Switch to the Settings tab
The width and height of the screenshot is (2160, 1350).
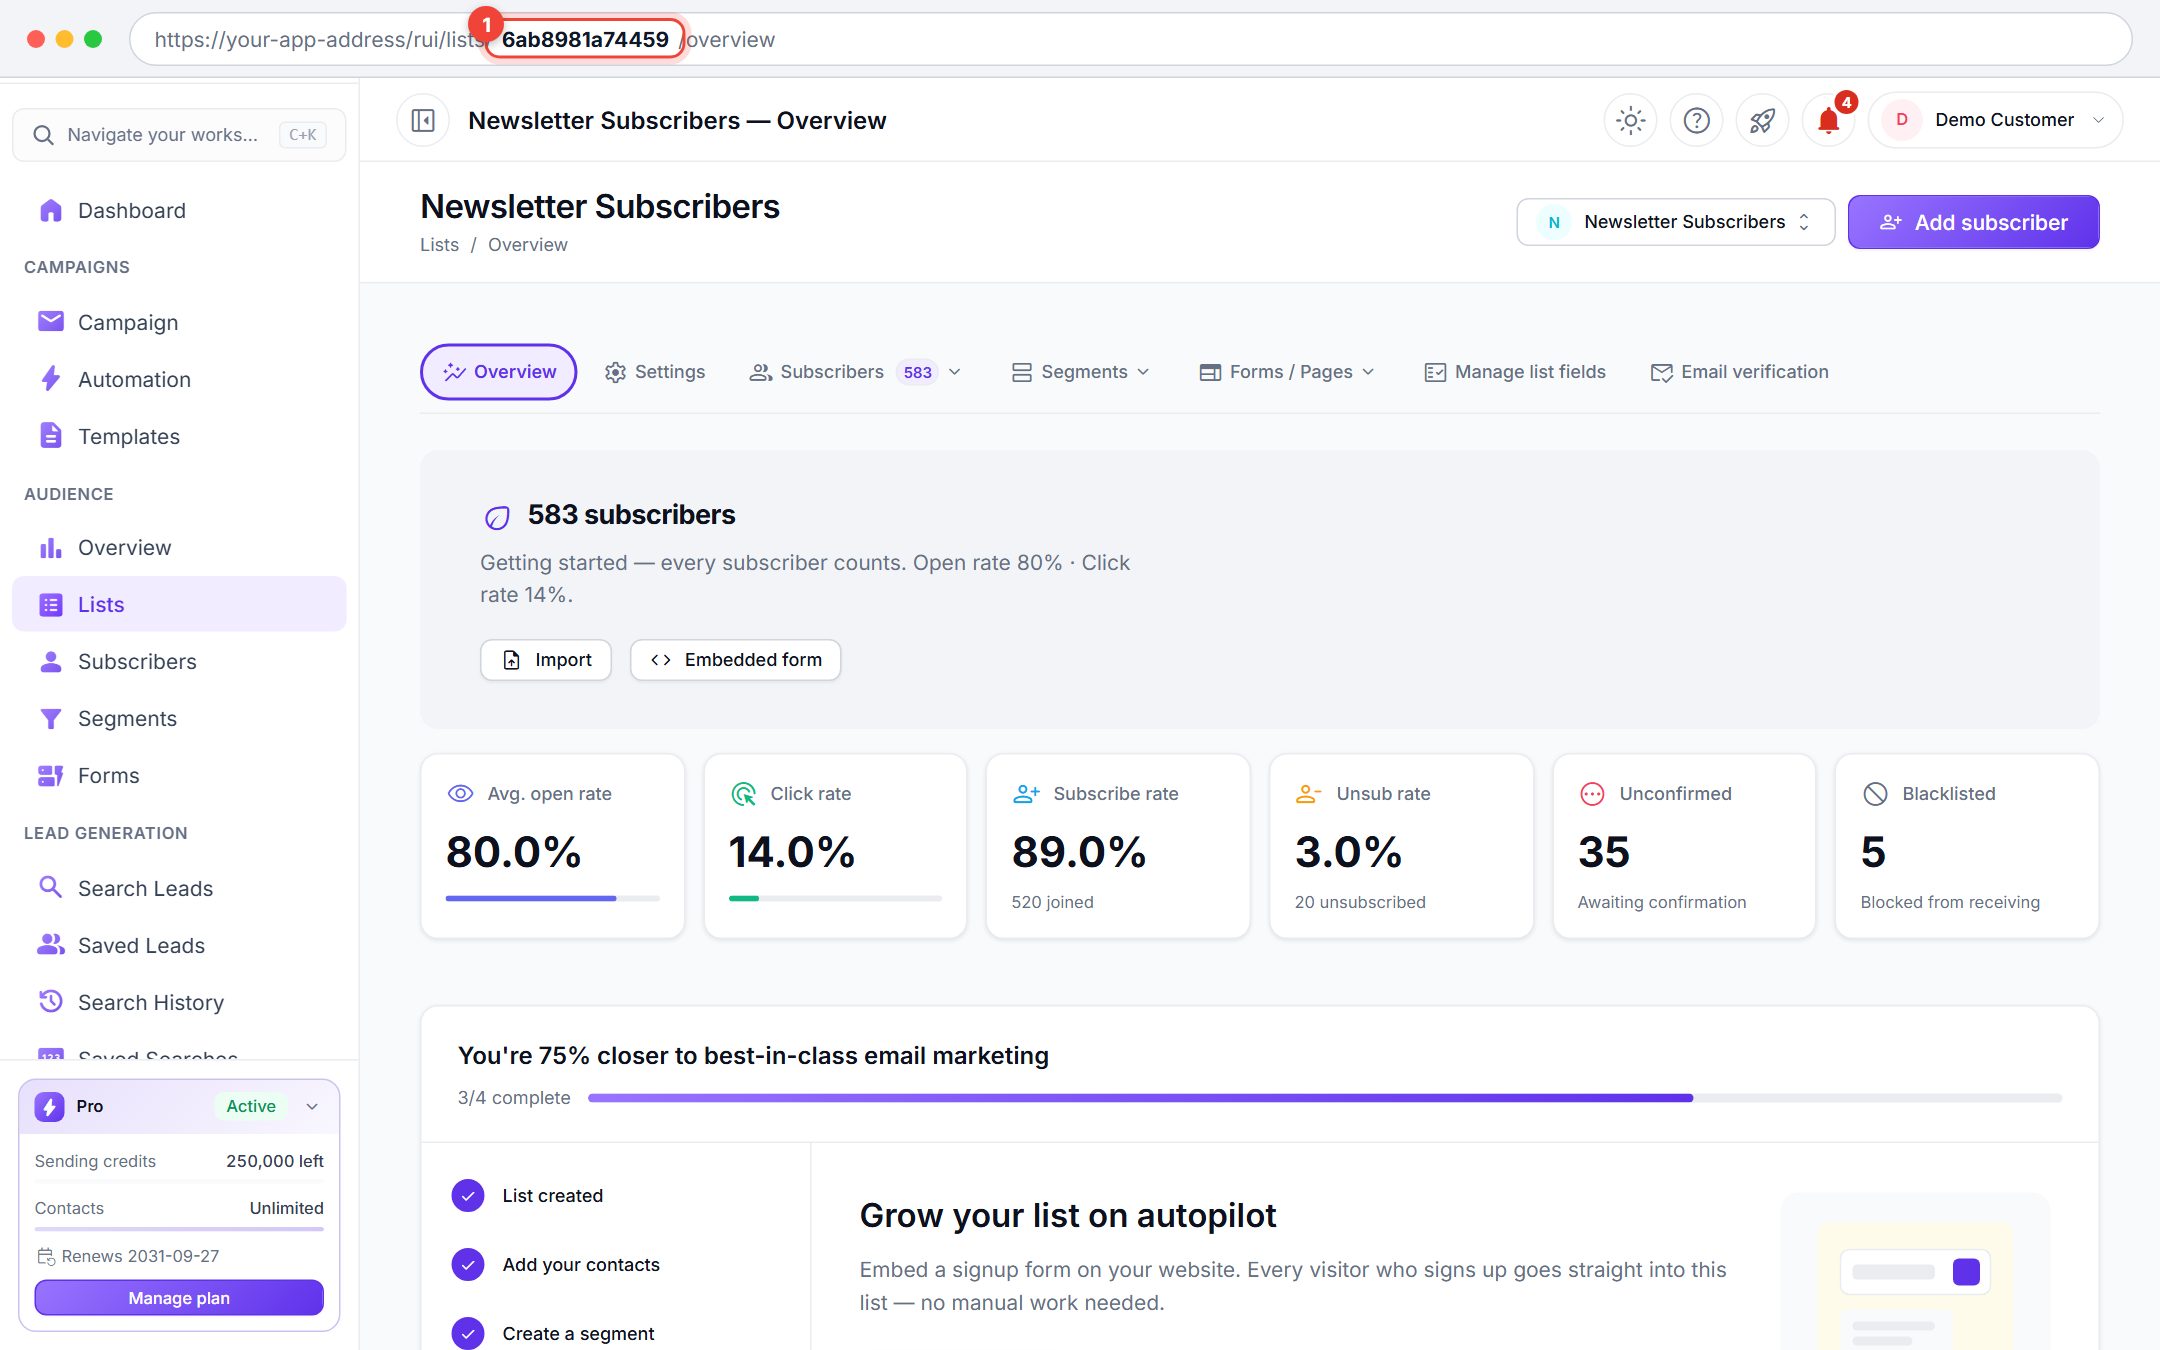pyautogui.click(x=655, y=372)
